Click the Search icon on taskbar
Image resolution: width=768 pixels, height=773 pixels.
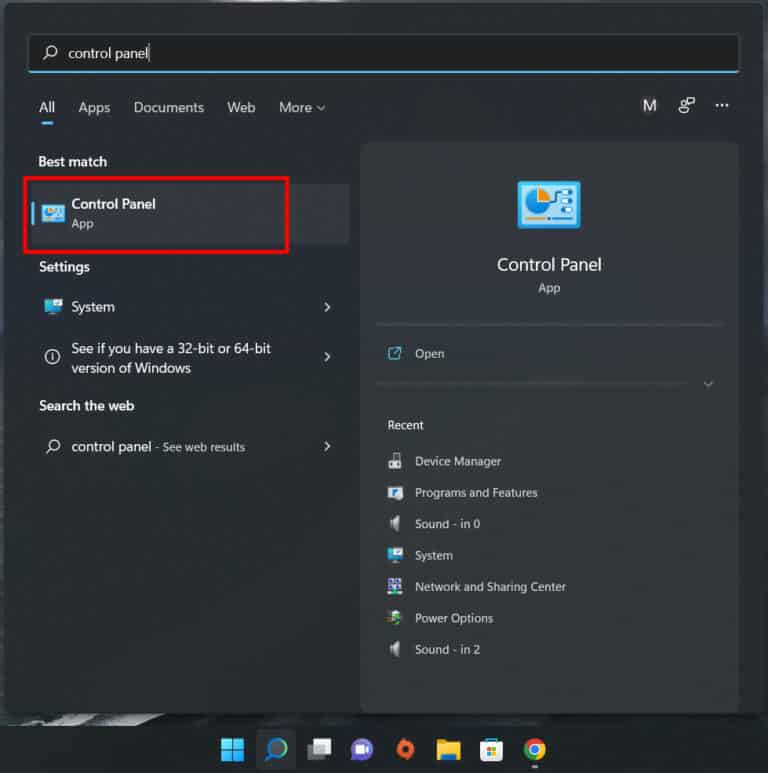[276, 749]
